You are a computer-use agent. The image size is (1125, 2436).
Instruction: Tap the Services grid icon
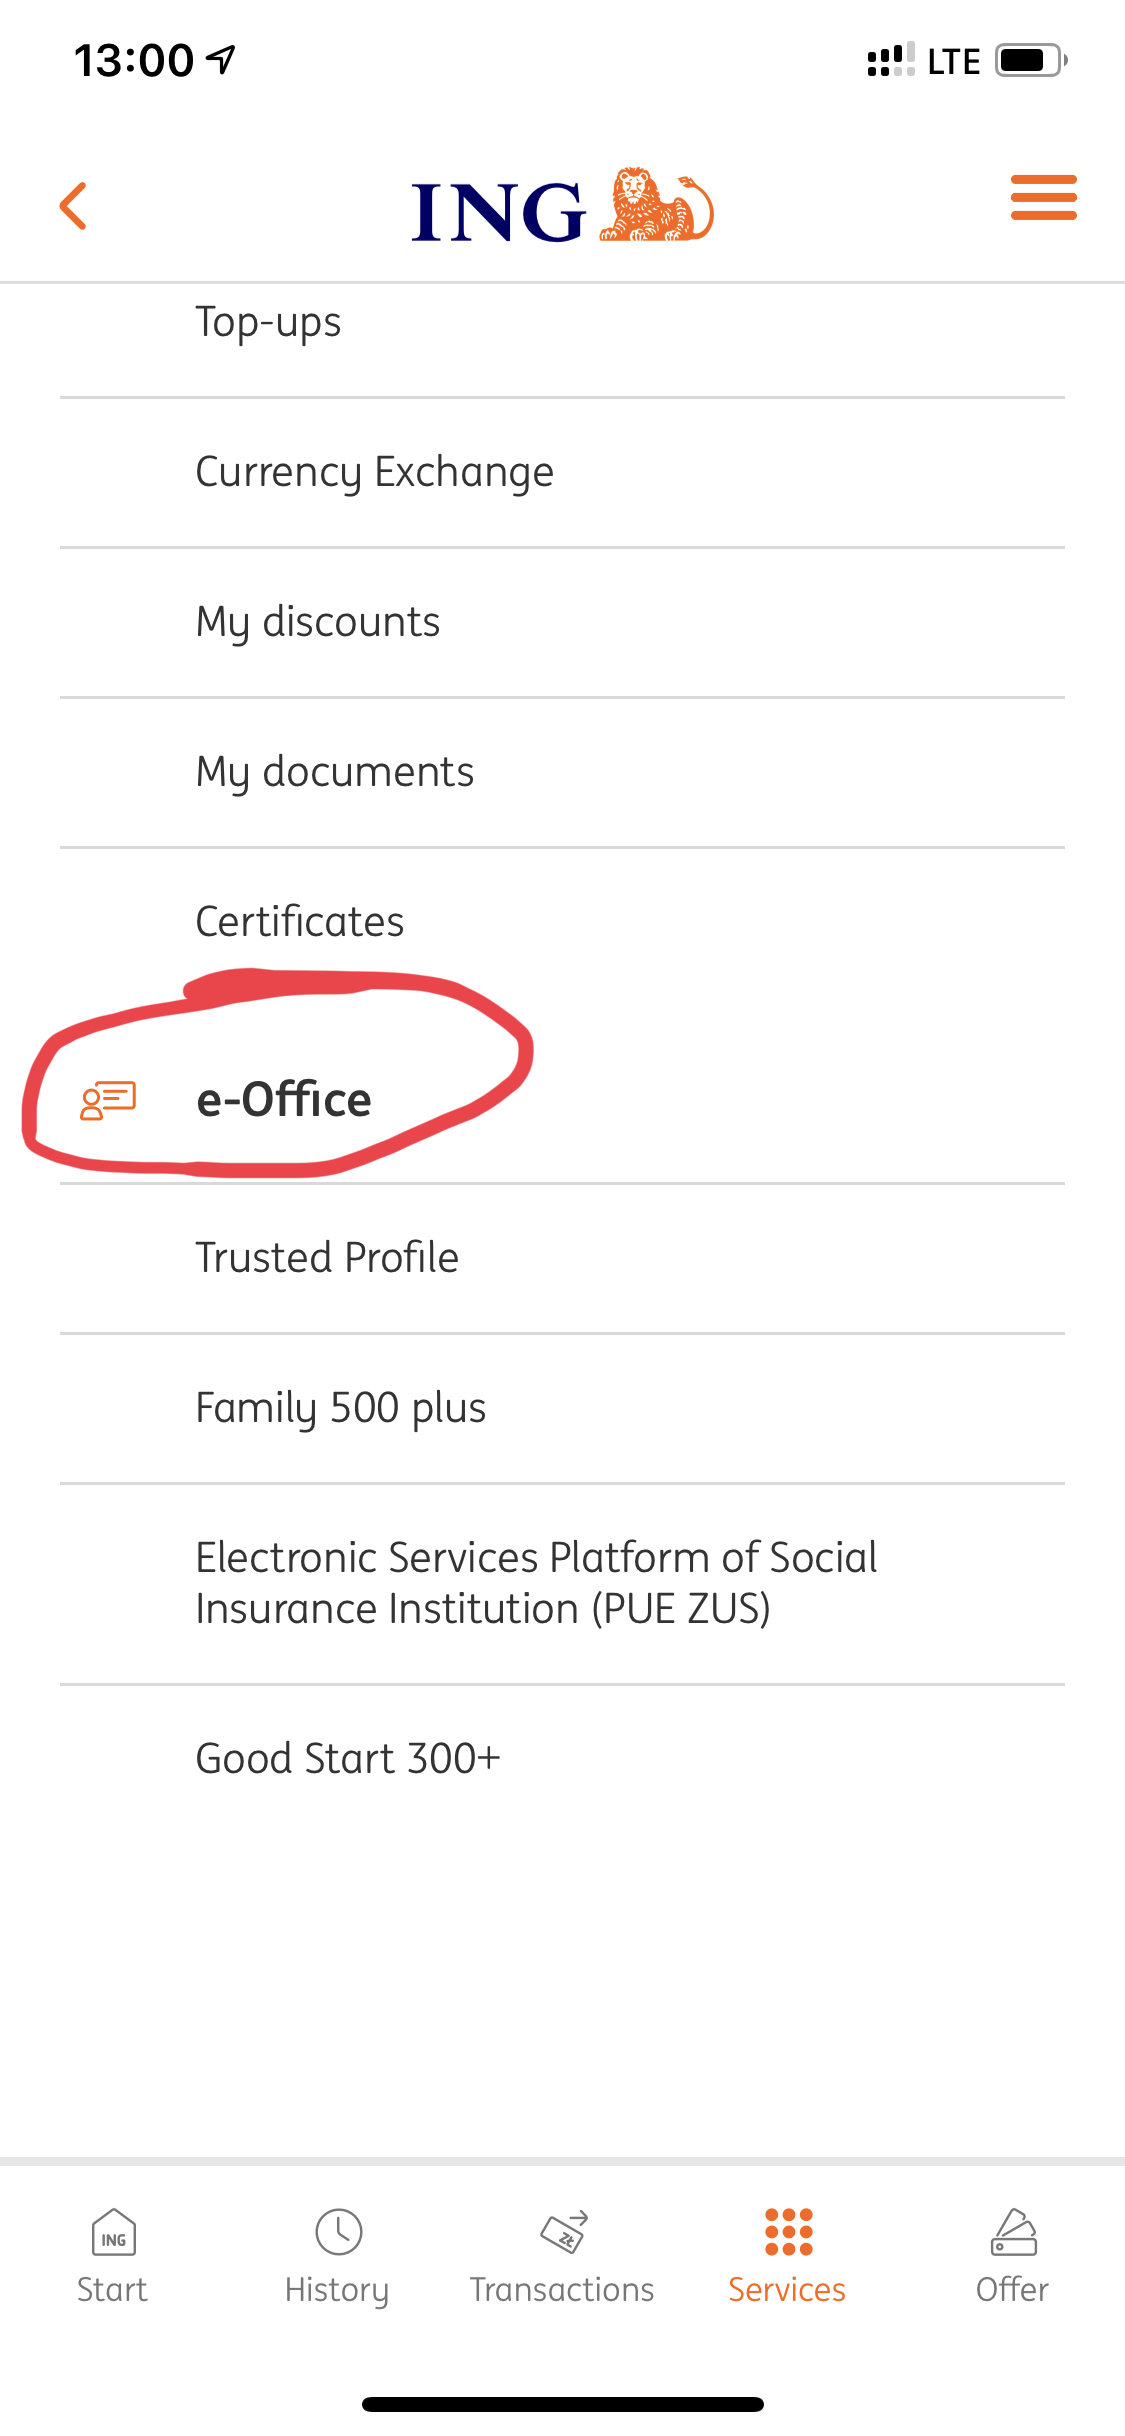point(788,2232)
